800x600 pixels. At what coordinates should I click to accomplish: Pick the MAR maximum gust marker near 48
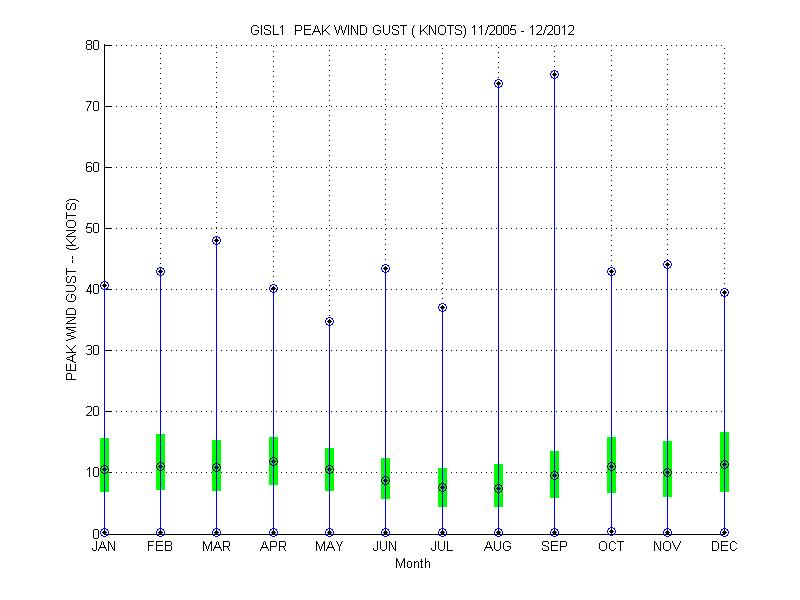[x=216, y=241]
